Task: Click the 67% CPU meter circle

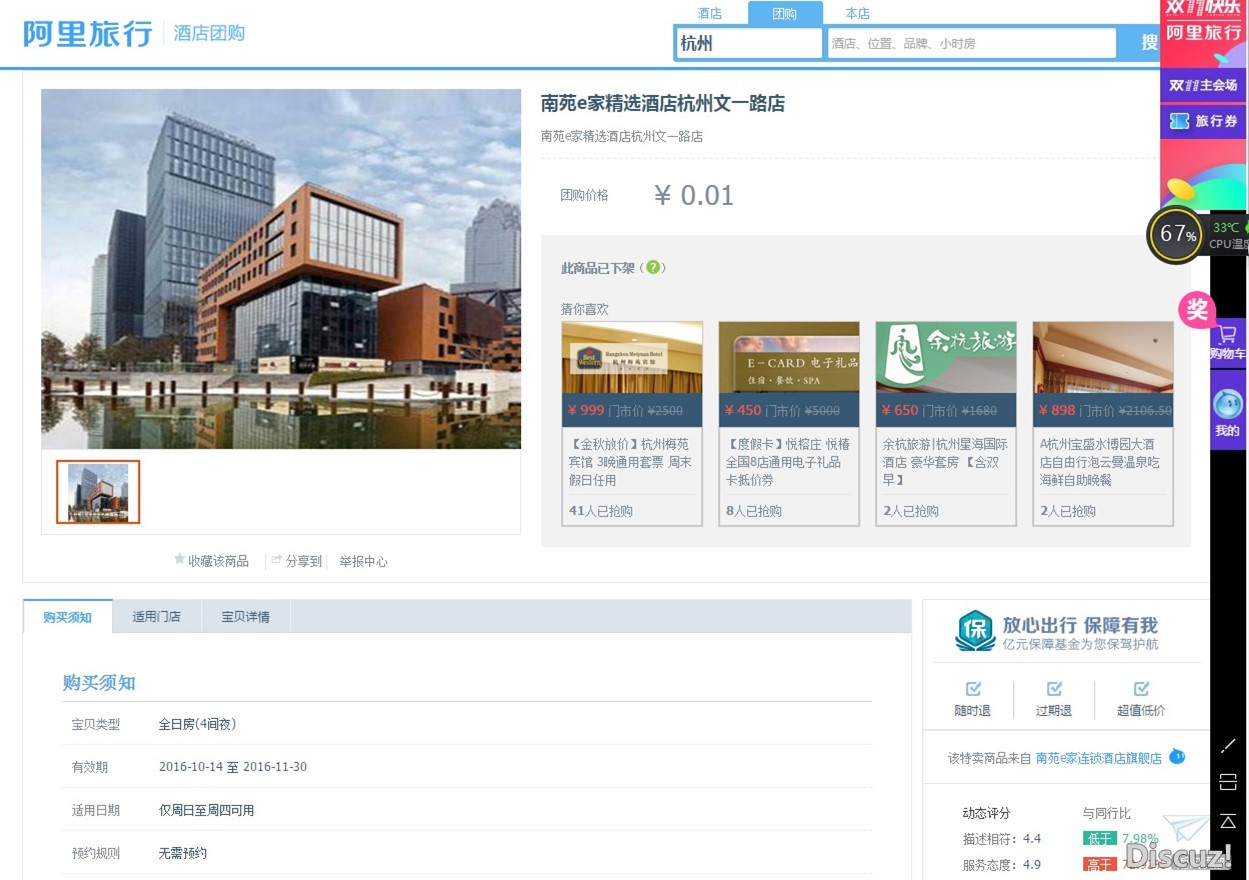Action: (x=1175, y=235)
